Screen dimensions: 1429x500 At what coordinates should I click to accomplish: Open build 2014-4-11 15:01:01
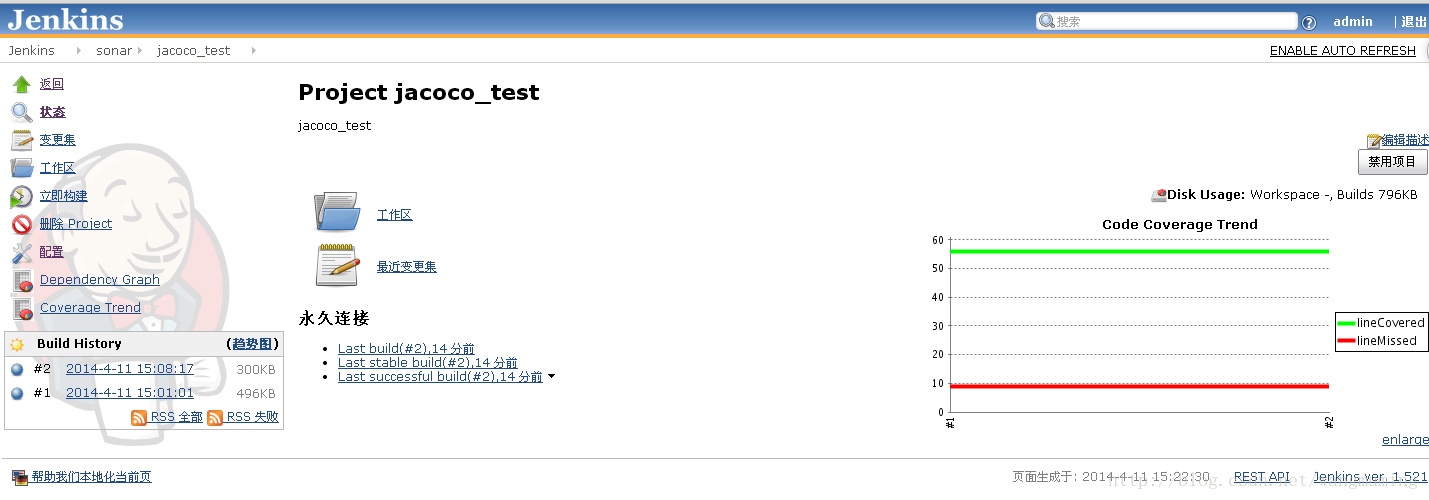click(x=130, y=393)
